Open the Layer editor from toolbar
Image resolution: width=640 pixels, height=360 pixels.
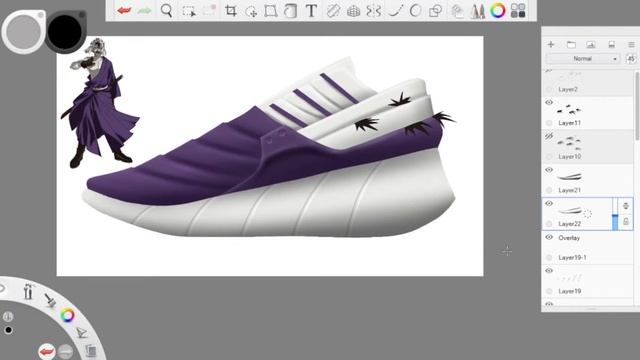tap(458, 11)
